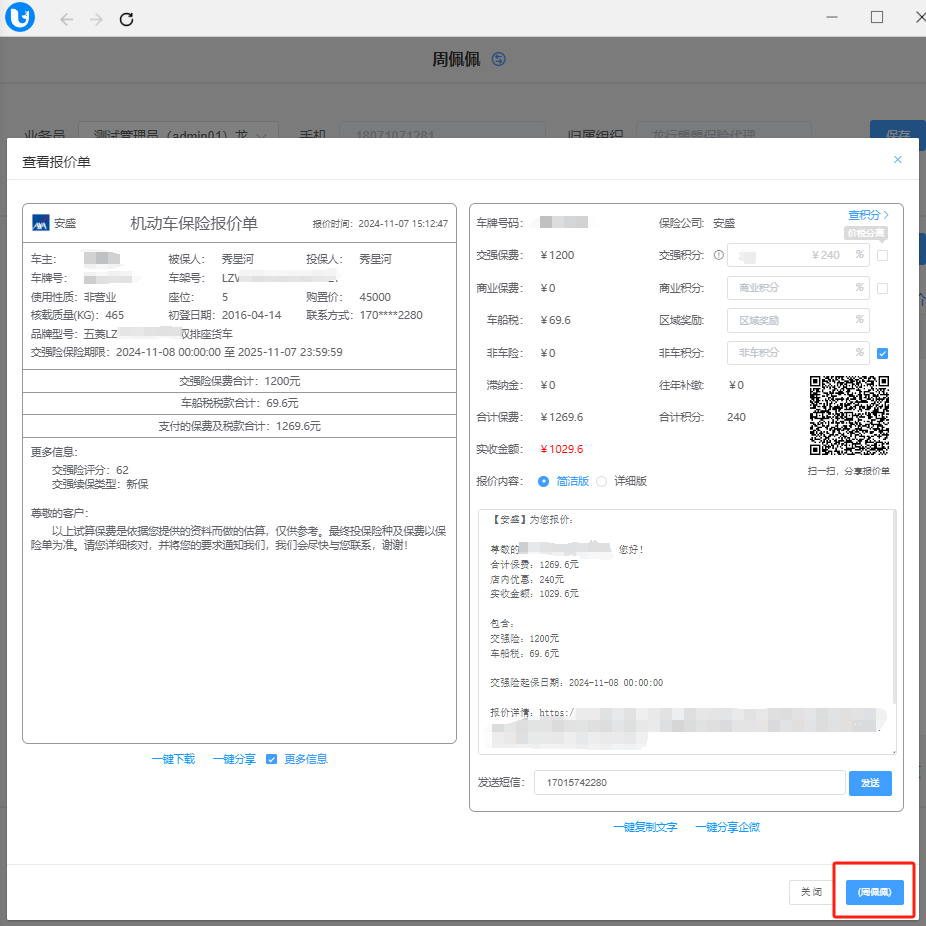
Task: Go forward with the right arrow
Action: pyautogui.click(x=96, y=19)
